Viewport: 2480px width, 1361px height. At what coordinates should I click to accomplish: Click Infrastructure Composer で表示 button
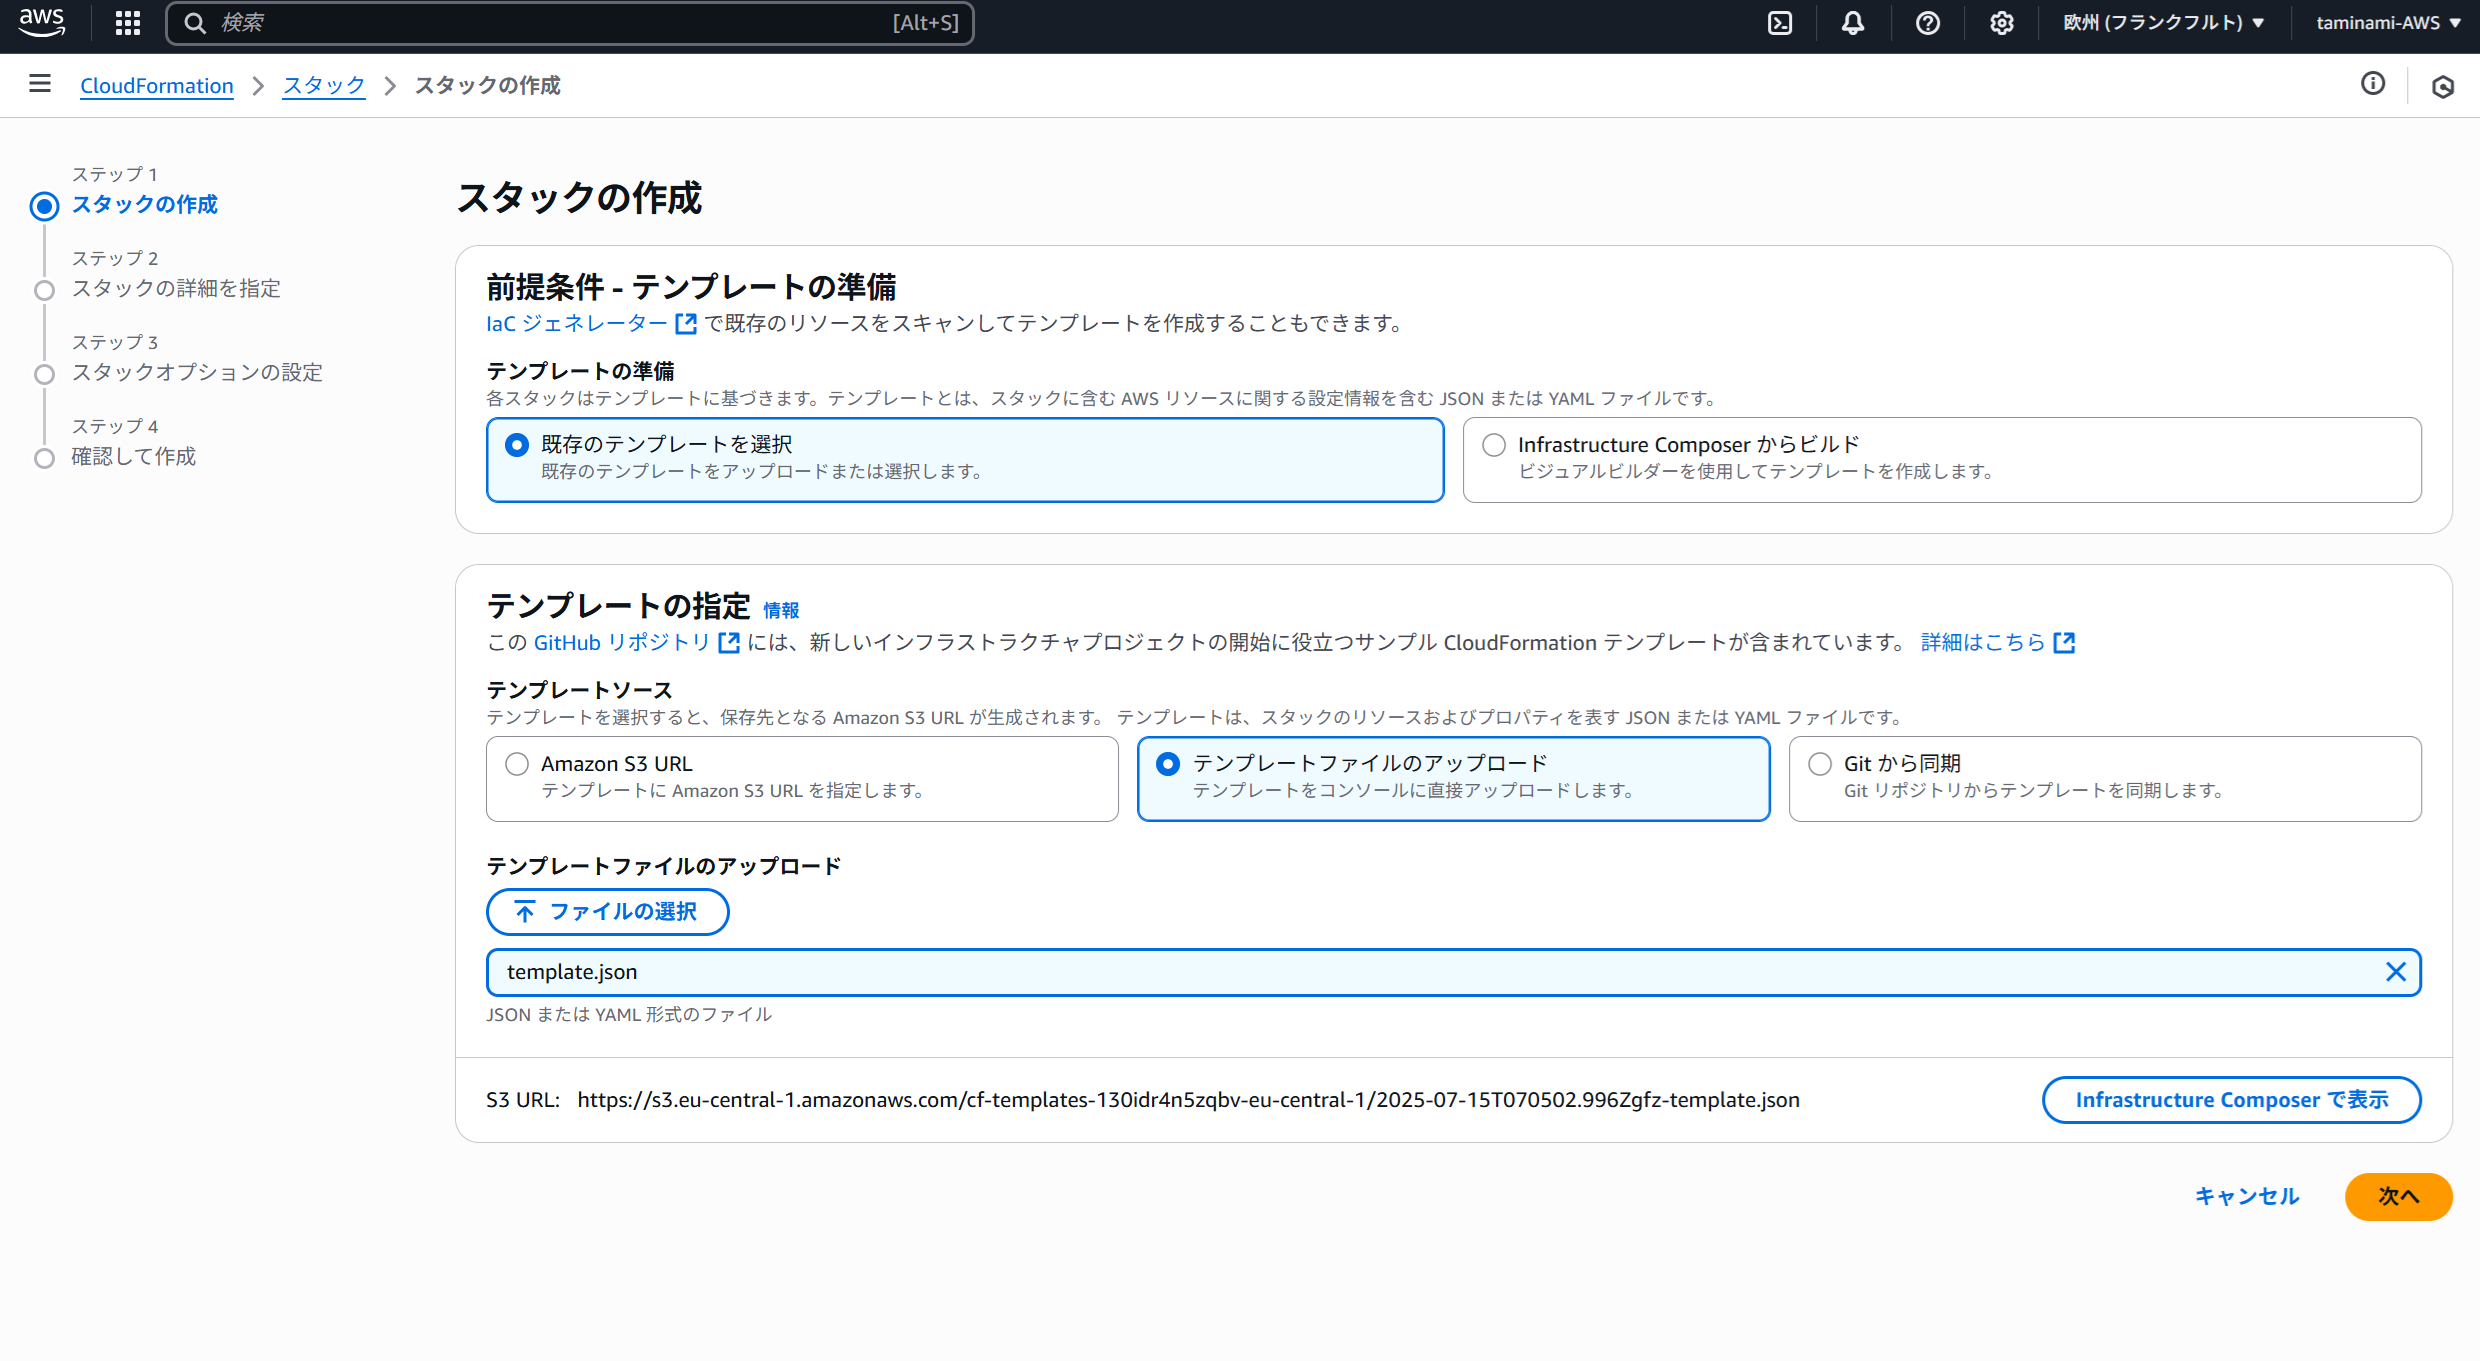pyautogui.click(x=2232, y=1100)
